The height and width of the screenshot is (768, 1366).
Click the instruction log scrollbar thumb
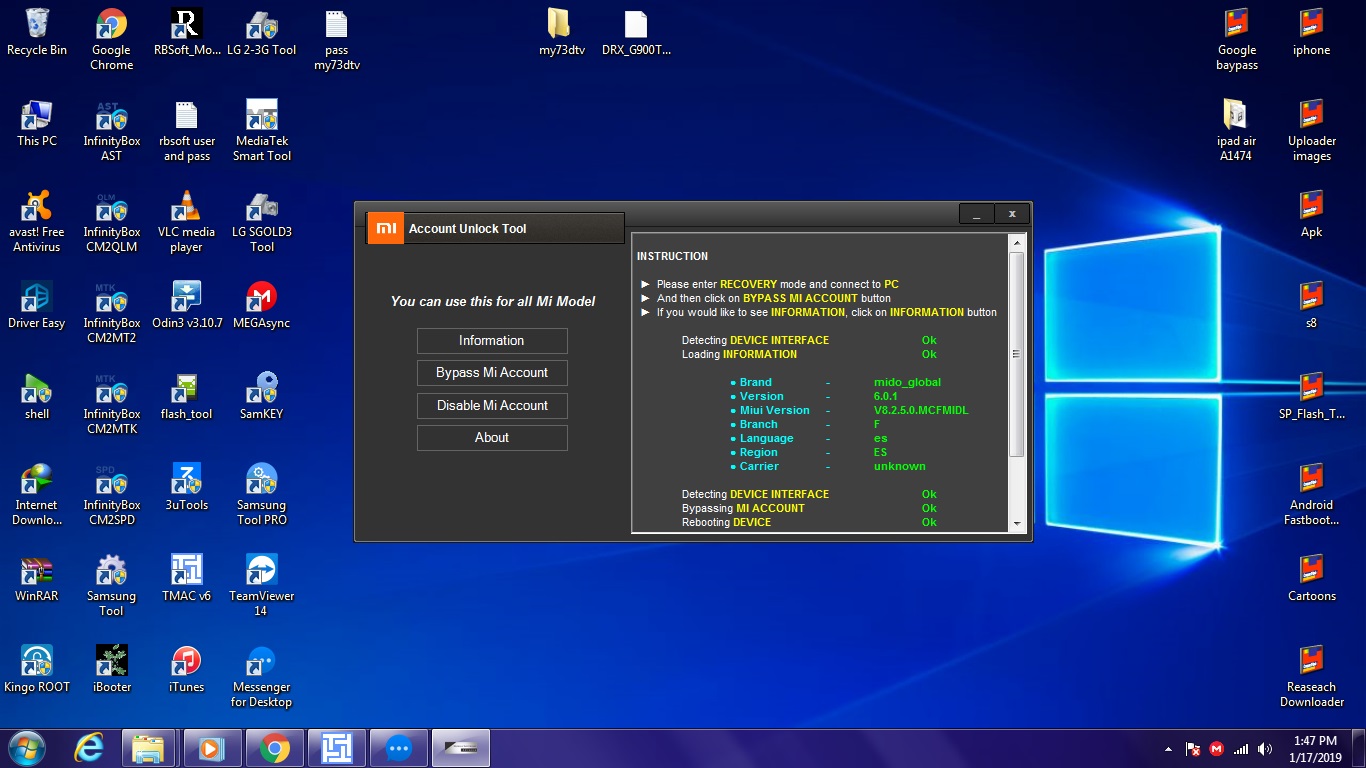1017,354
